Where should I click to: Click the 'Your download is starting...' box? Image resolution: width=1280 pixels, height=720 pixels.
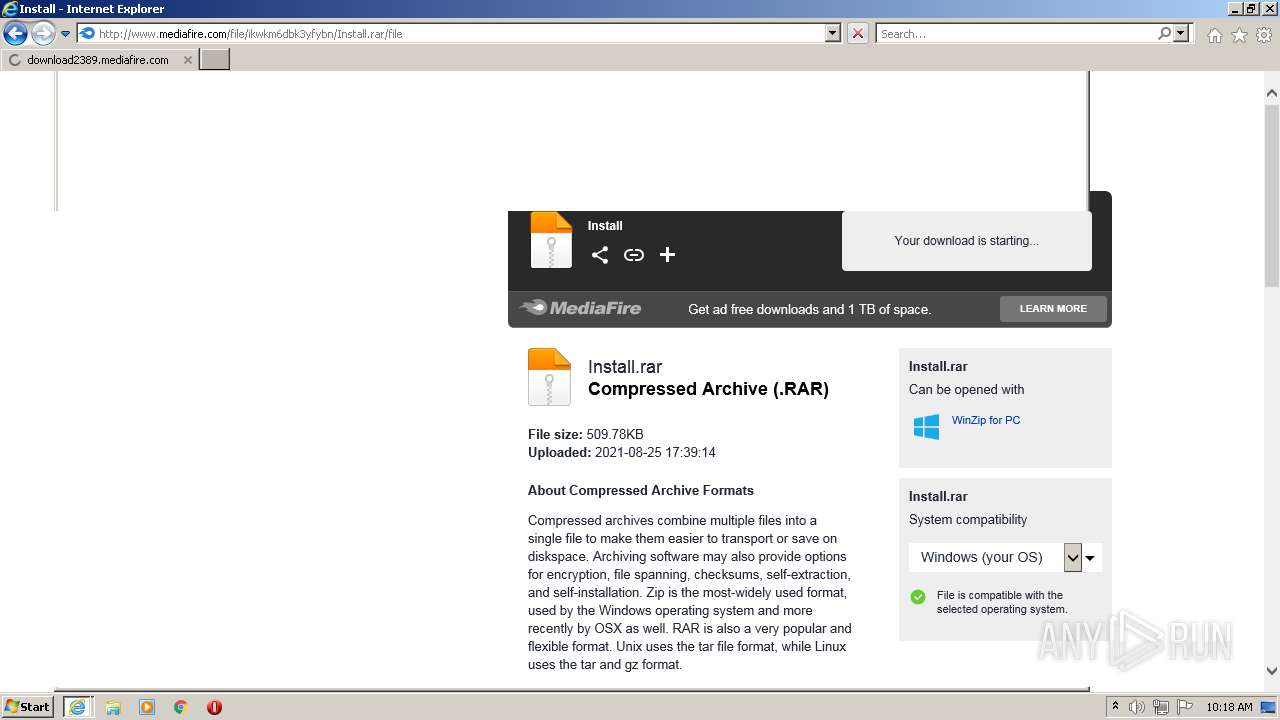966,241
